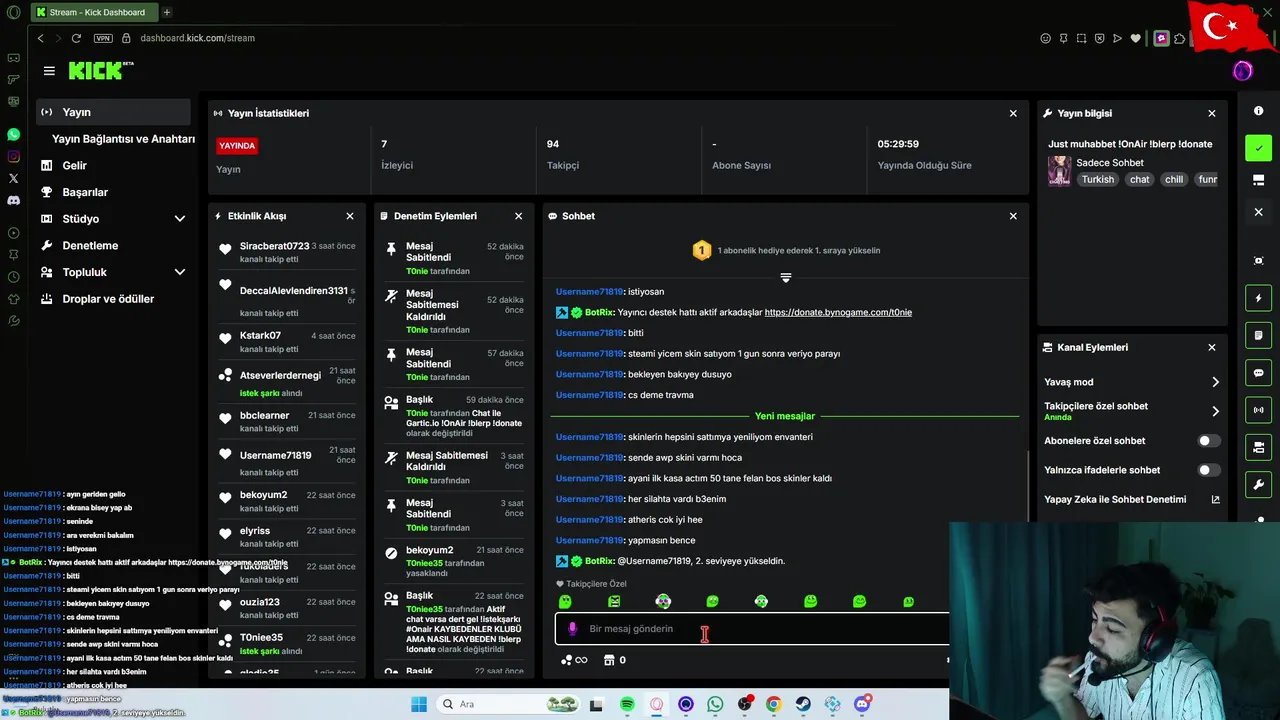Open the browser extensions puzzle icon
The image size is (1280, 720).
pyautogui.click(x=1180, y=38)
